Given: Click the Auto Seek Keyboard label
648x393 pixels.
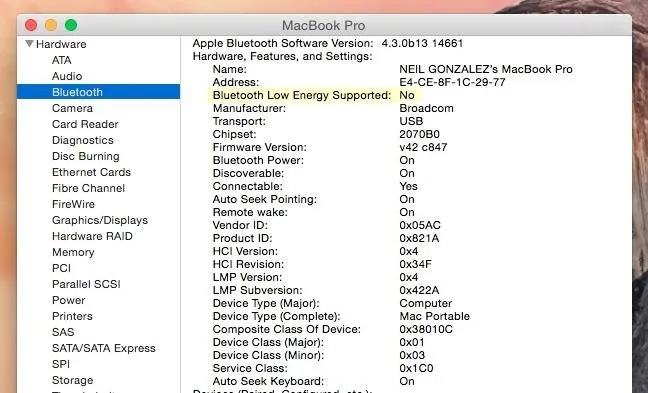Looking at the screenshot, I should [x=268, y=381].
